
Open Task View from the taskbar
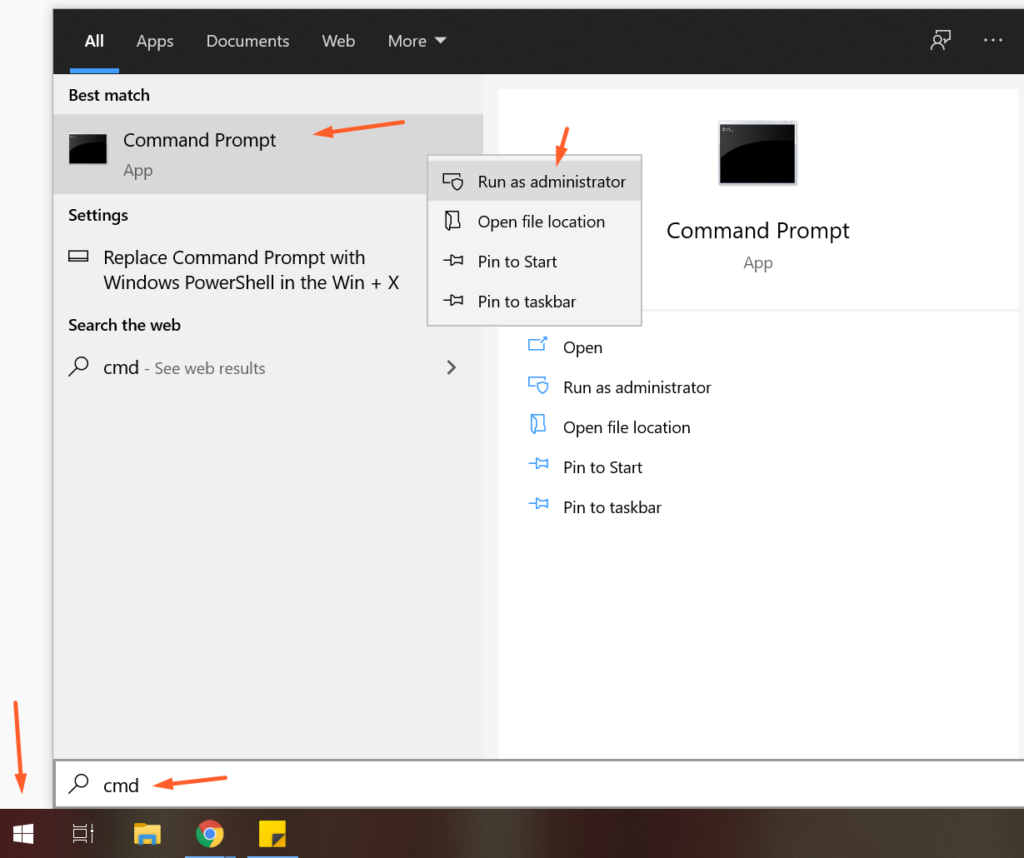[83, 834]
